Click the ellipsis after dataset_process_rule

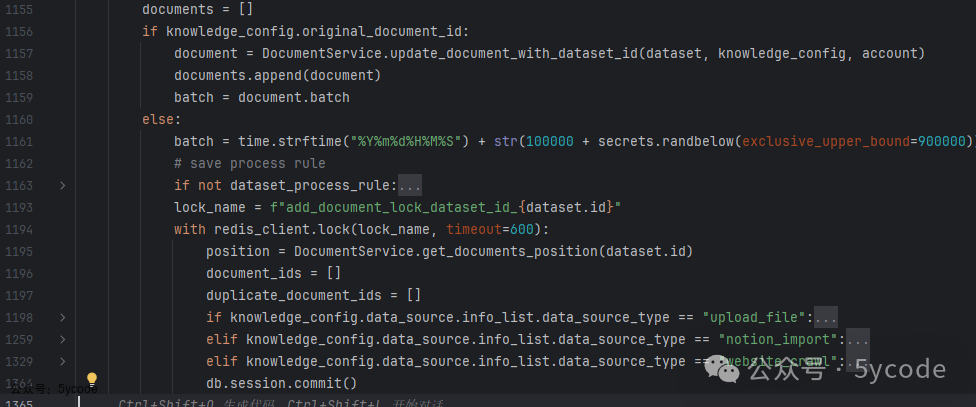(410, 186)
